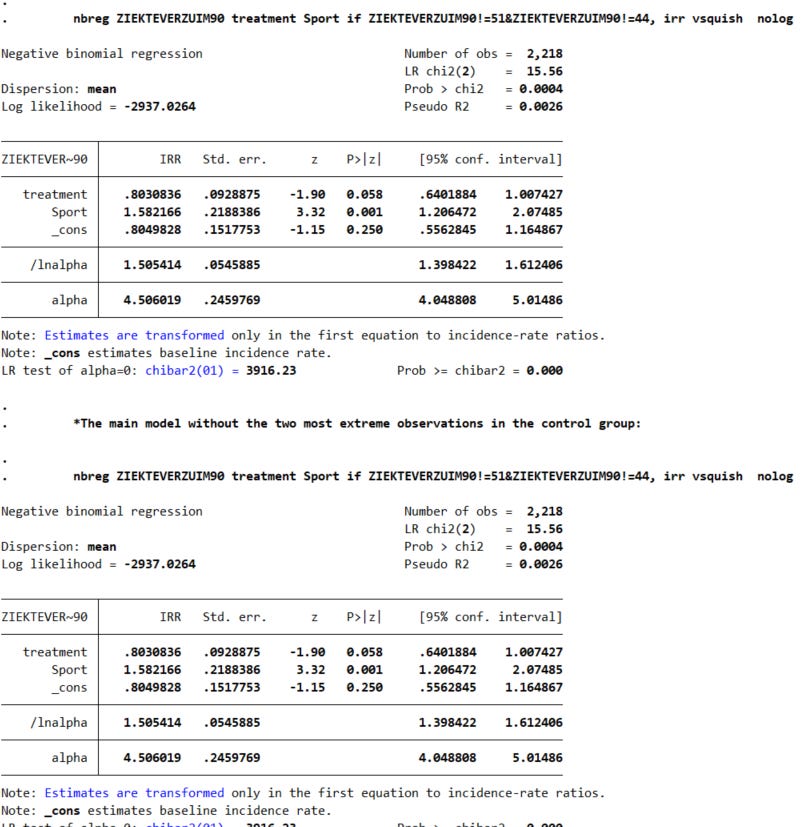Select _cons IRR .8049828 in first table
The height and width of the screenshot is (827, 810).
[153, 230]
